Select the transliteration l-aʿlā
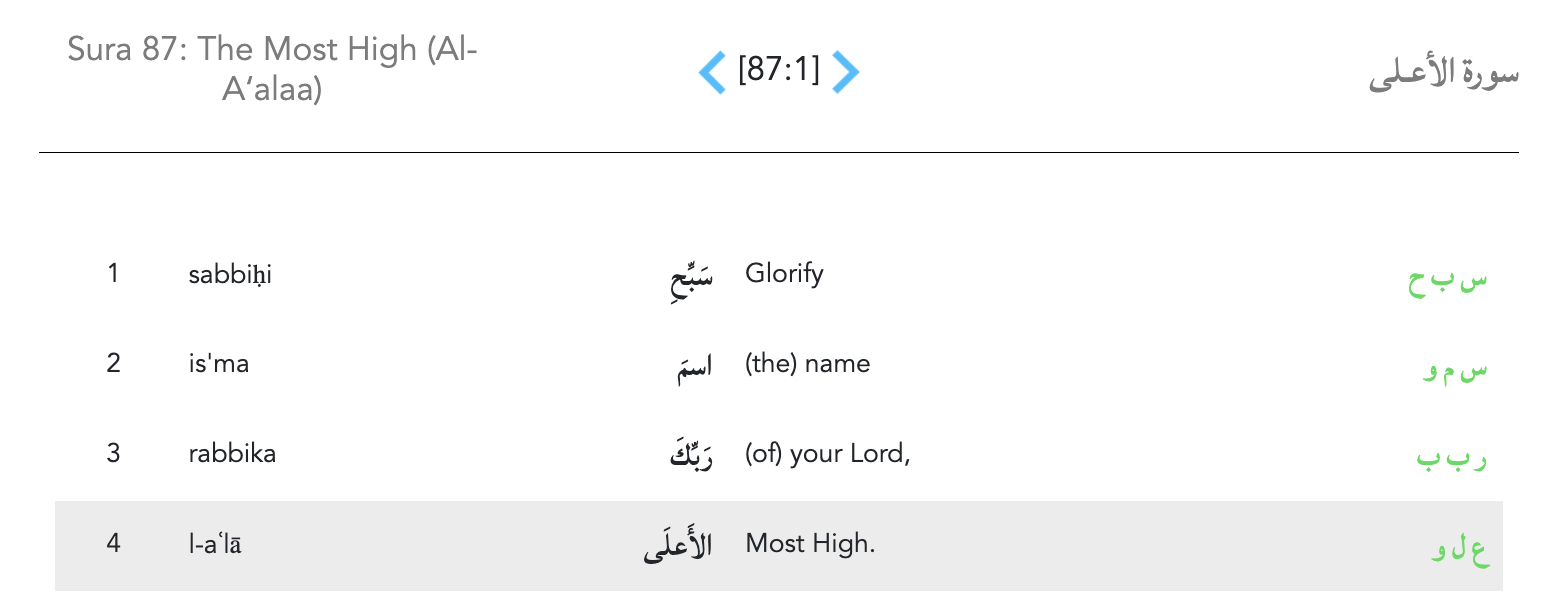Screen dimensions: 1550x608 (215, 545)
